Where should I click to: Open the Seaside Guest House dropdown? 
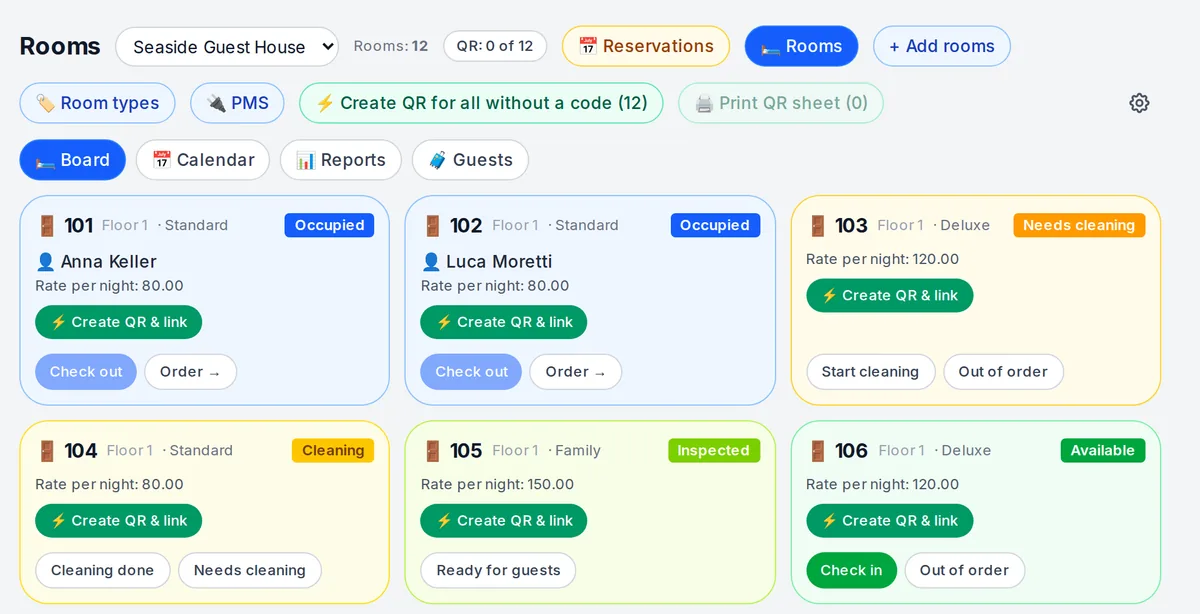coord(227,46)
